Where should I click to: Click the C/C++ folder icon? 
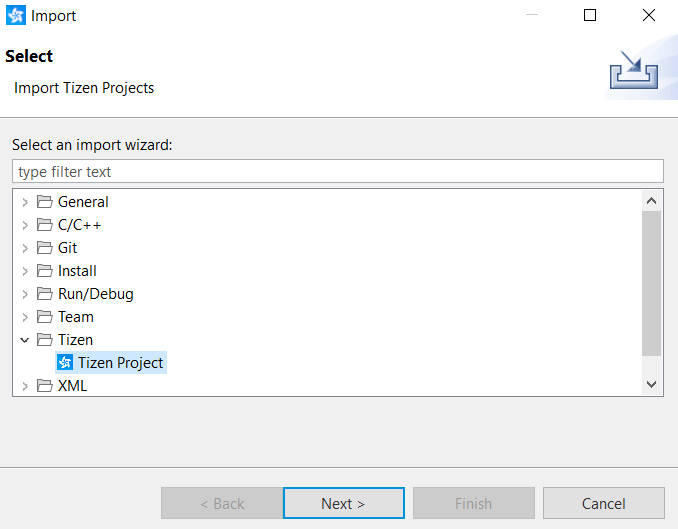pyautogui.click(x=45, y=224)
